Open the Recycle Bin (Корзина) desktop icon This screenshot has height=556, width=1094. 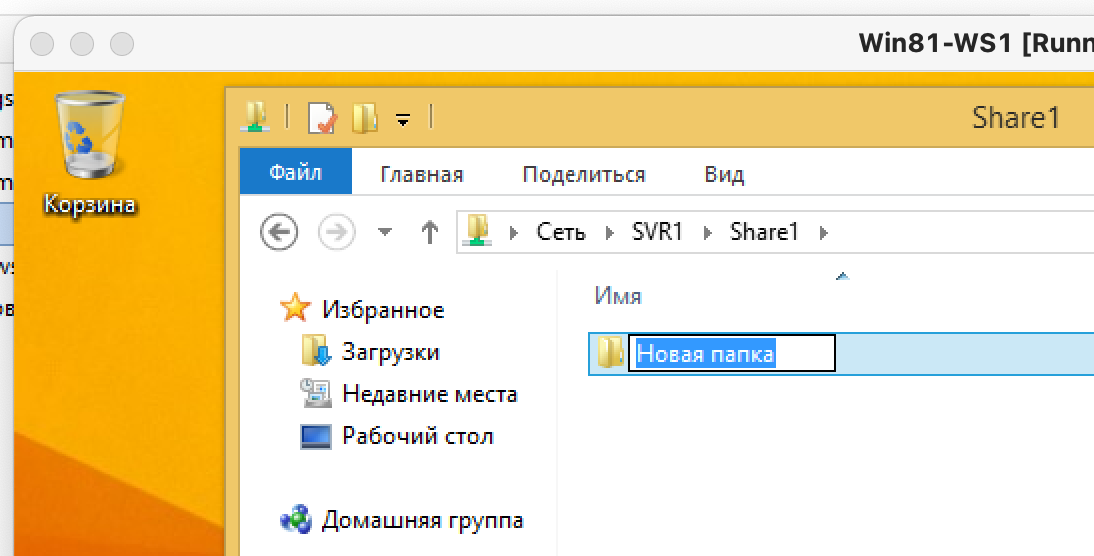click(89, 151)
